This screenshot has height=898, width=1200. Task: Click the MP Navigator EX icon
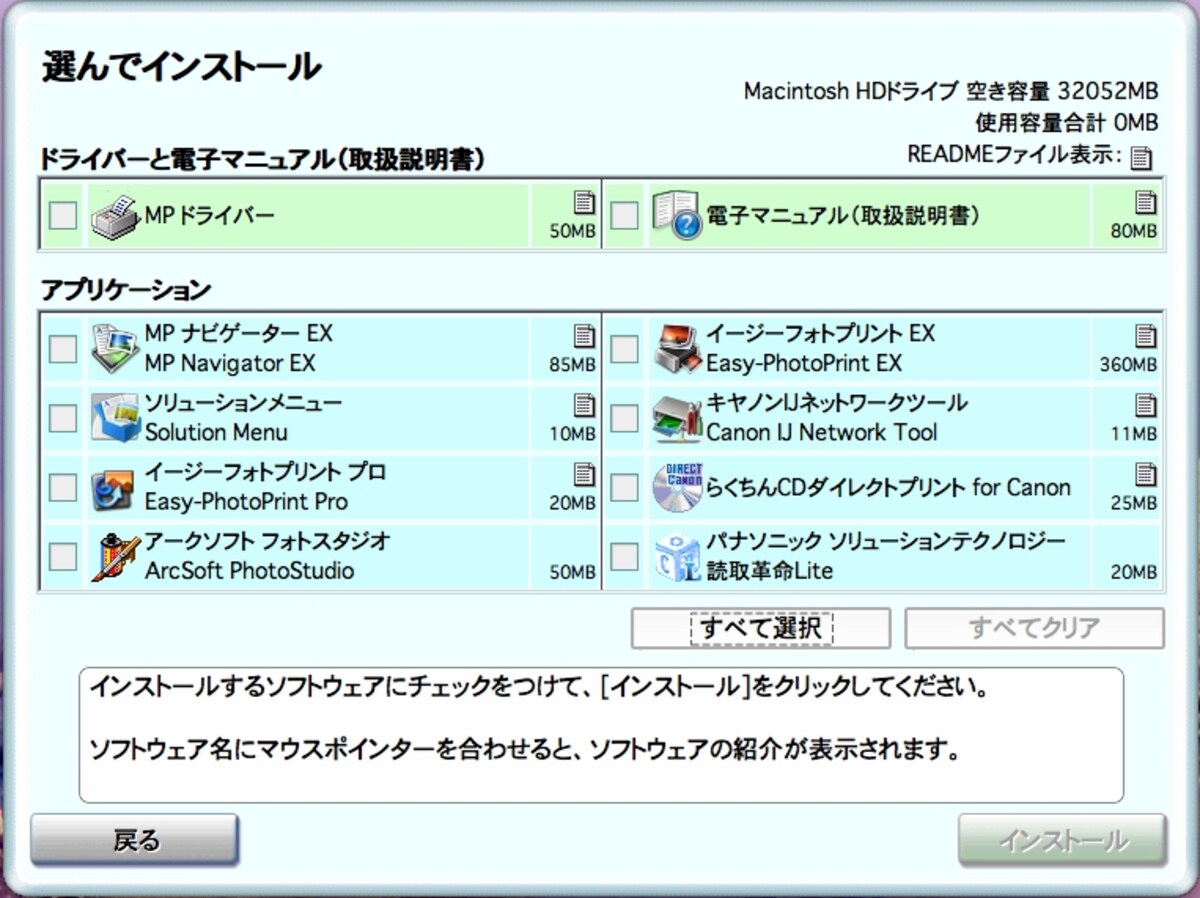coord(115,348)
